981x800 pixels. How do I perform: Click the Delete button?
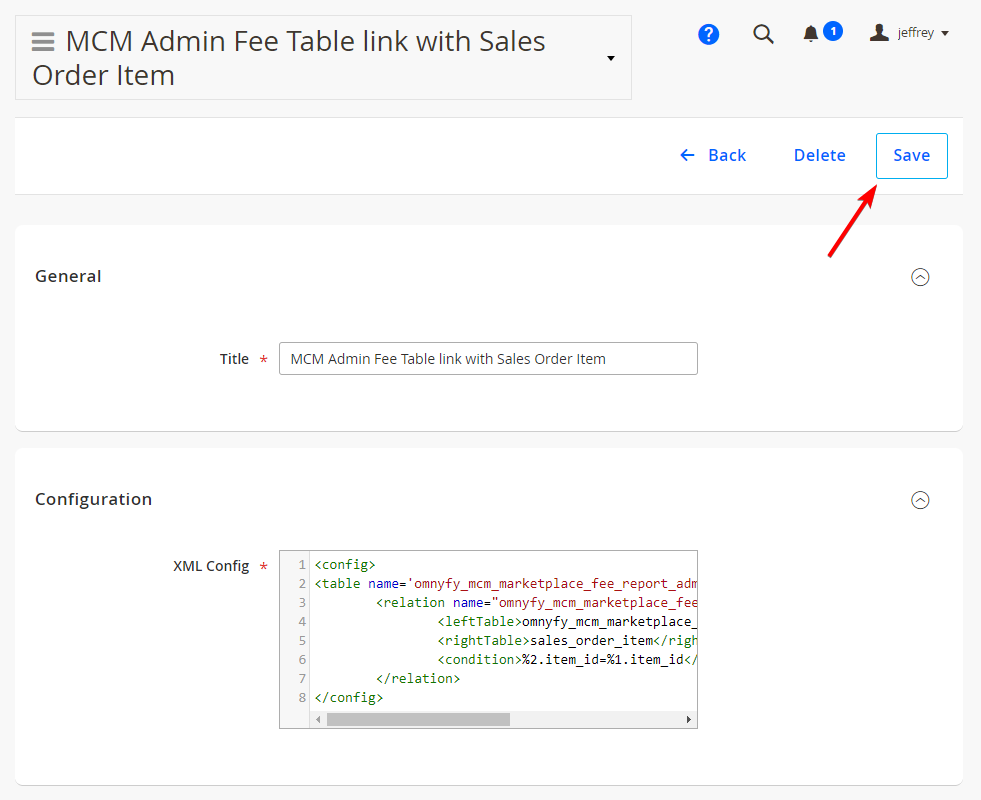coord(820,155)
